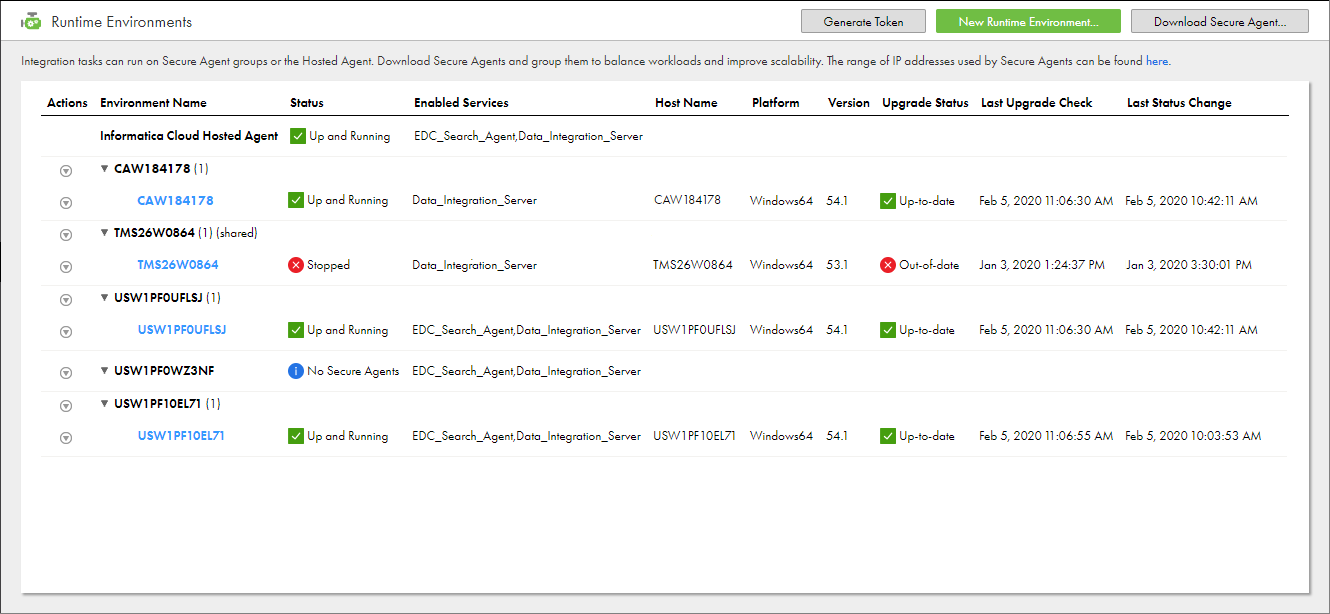Collapse the USW1PF0WZ3NF group

105,371
